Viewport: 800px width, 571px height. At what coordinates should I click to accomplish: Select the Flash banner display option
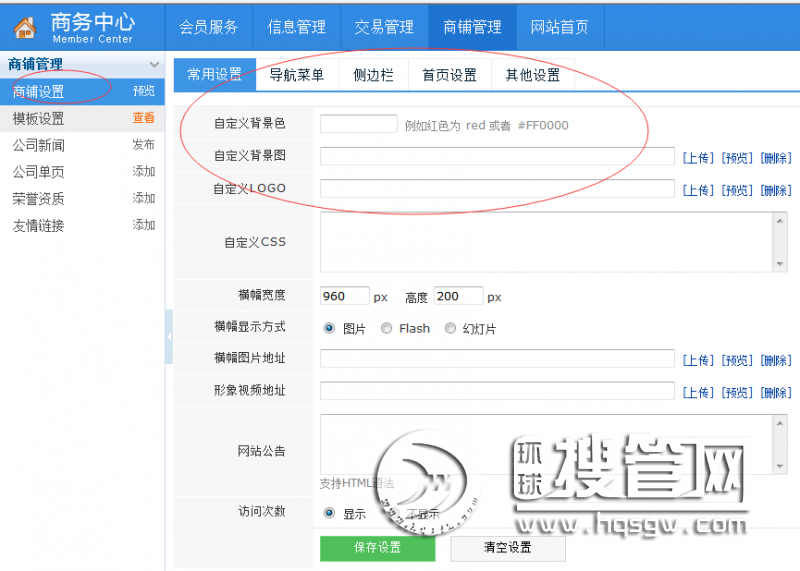pyautogui.click(x=386, y=328)
